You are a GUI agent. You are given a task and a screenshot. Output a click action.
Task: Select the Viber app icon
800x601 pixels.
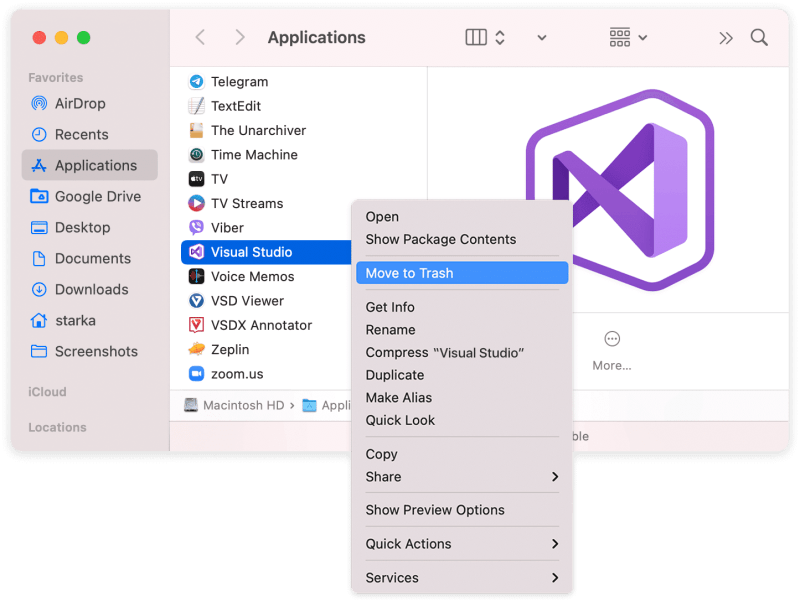195,227
